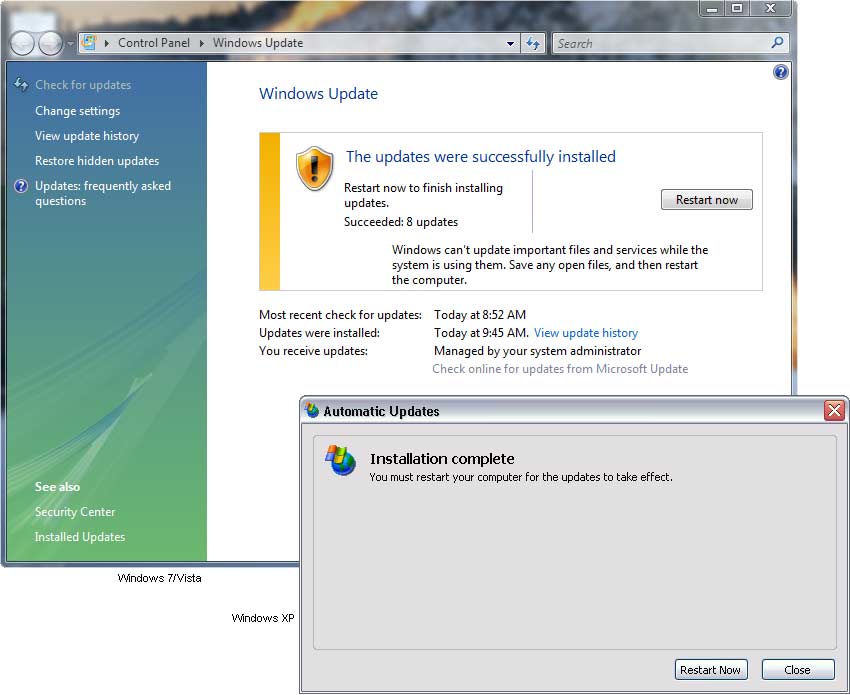Click the 'Installation complete' heading
This screenshot has height=695, width=850.
(x=442, y=459)
